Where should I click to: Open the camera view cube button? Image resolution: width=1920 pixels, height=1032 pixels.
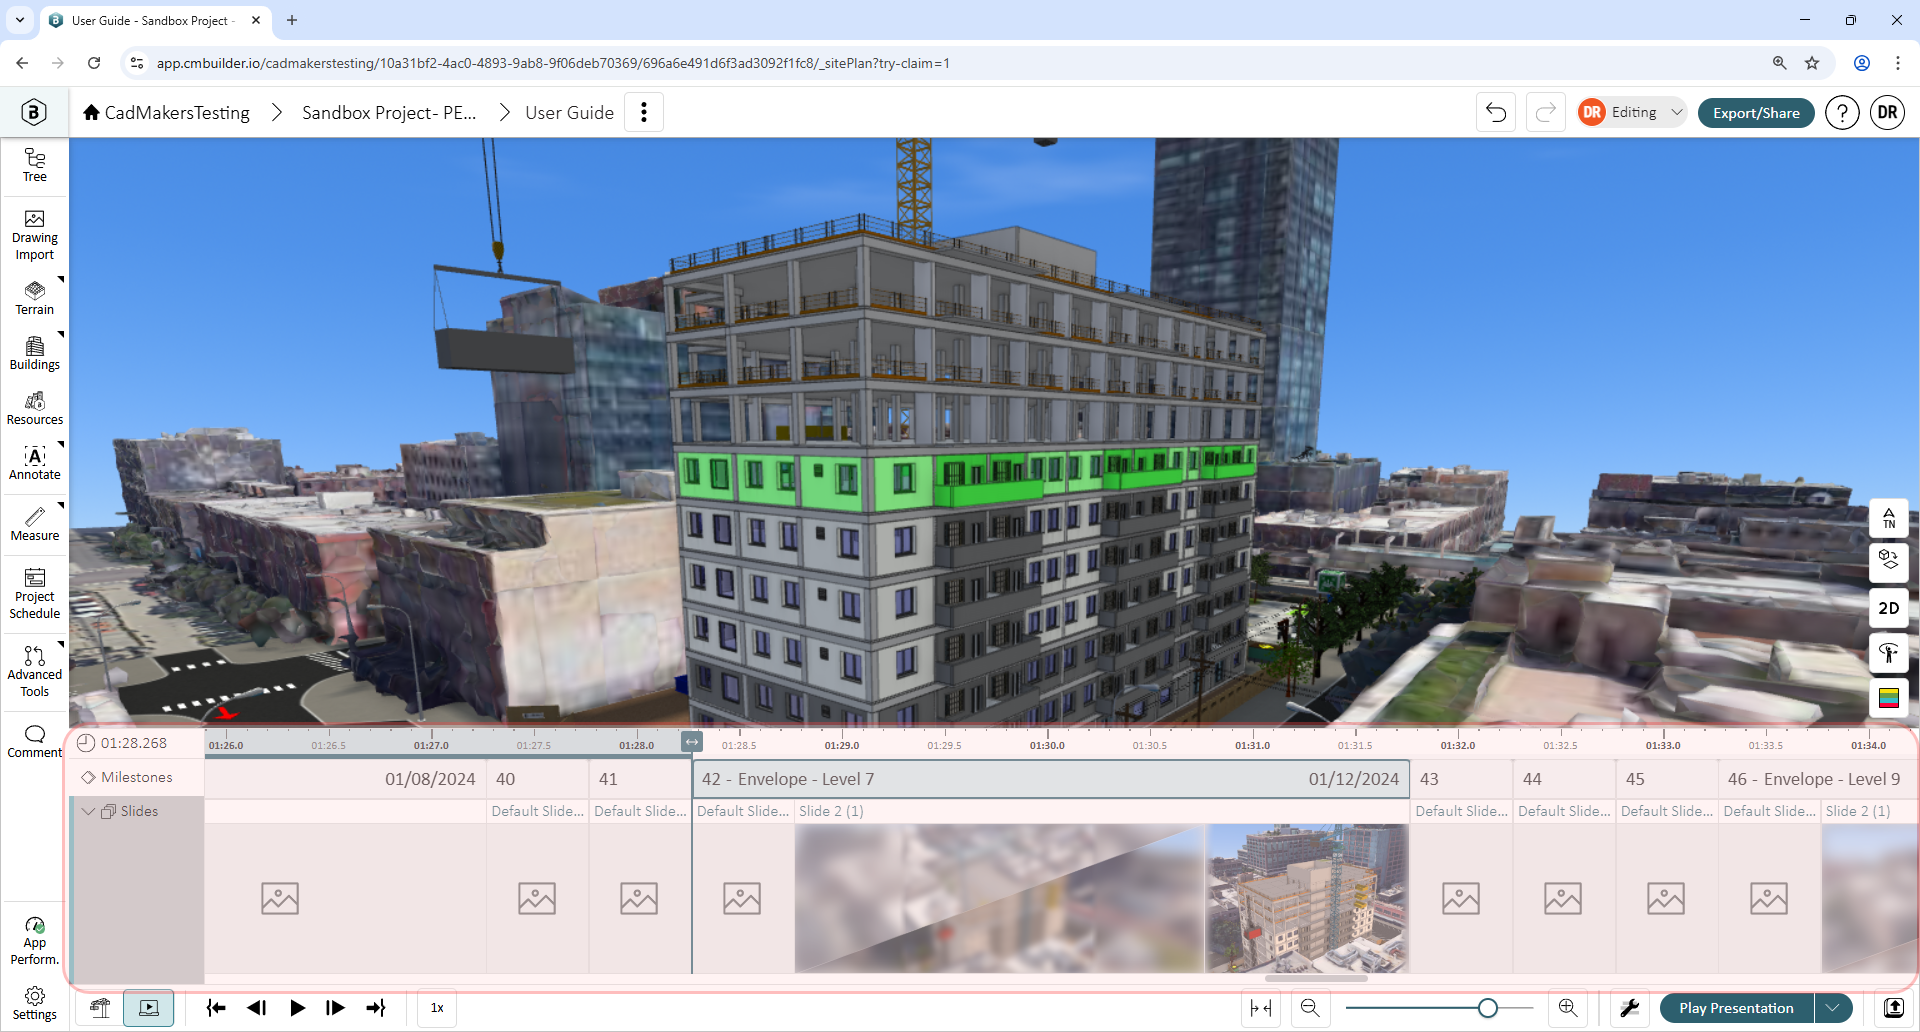click(x=1889, y=562)
